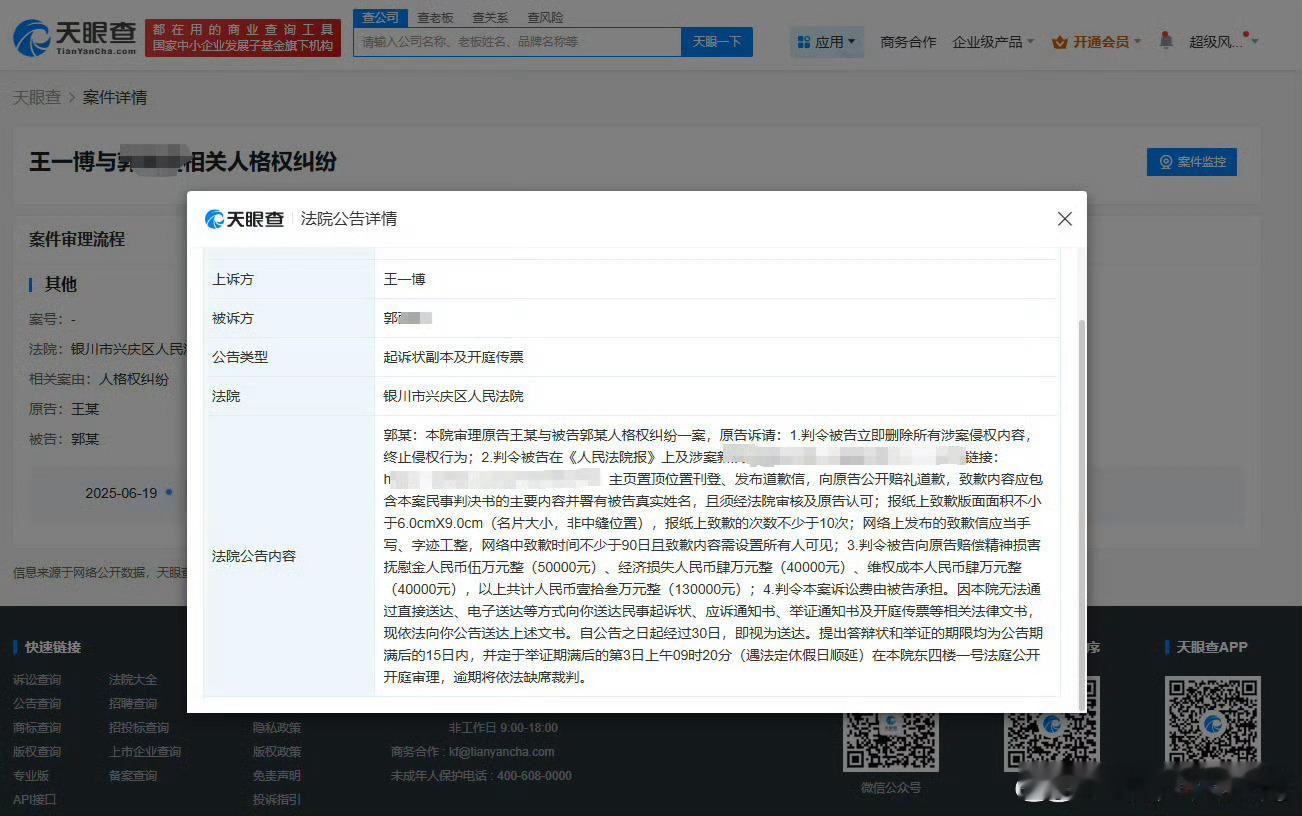The height and width of the screenshot is (816, 1302).
Task: Click the 法院公告内容 row label
Action: click(254, 555)
